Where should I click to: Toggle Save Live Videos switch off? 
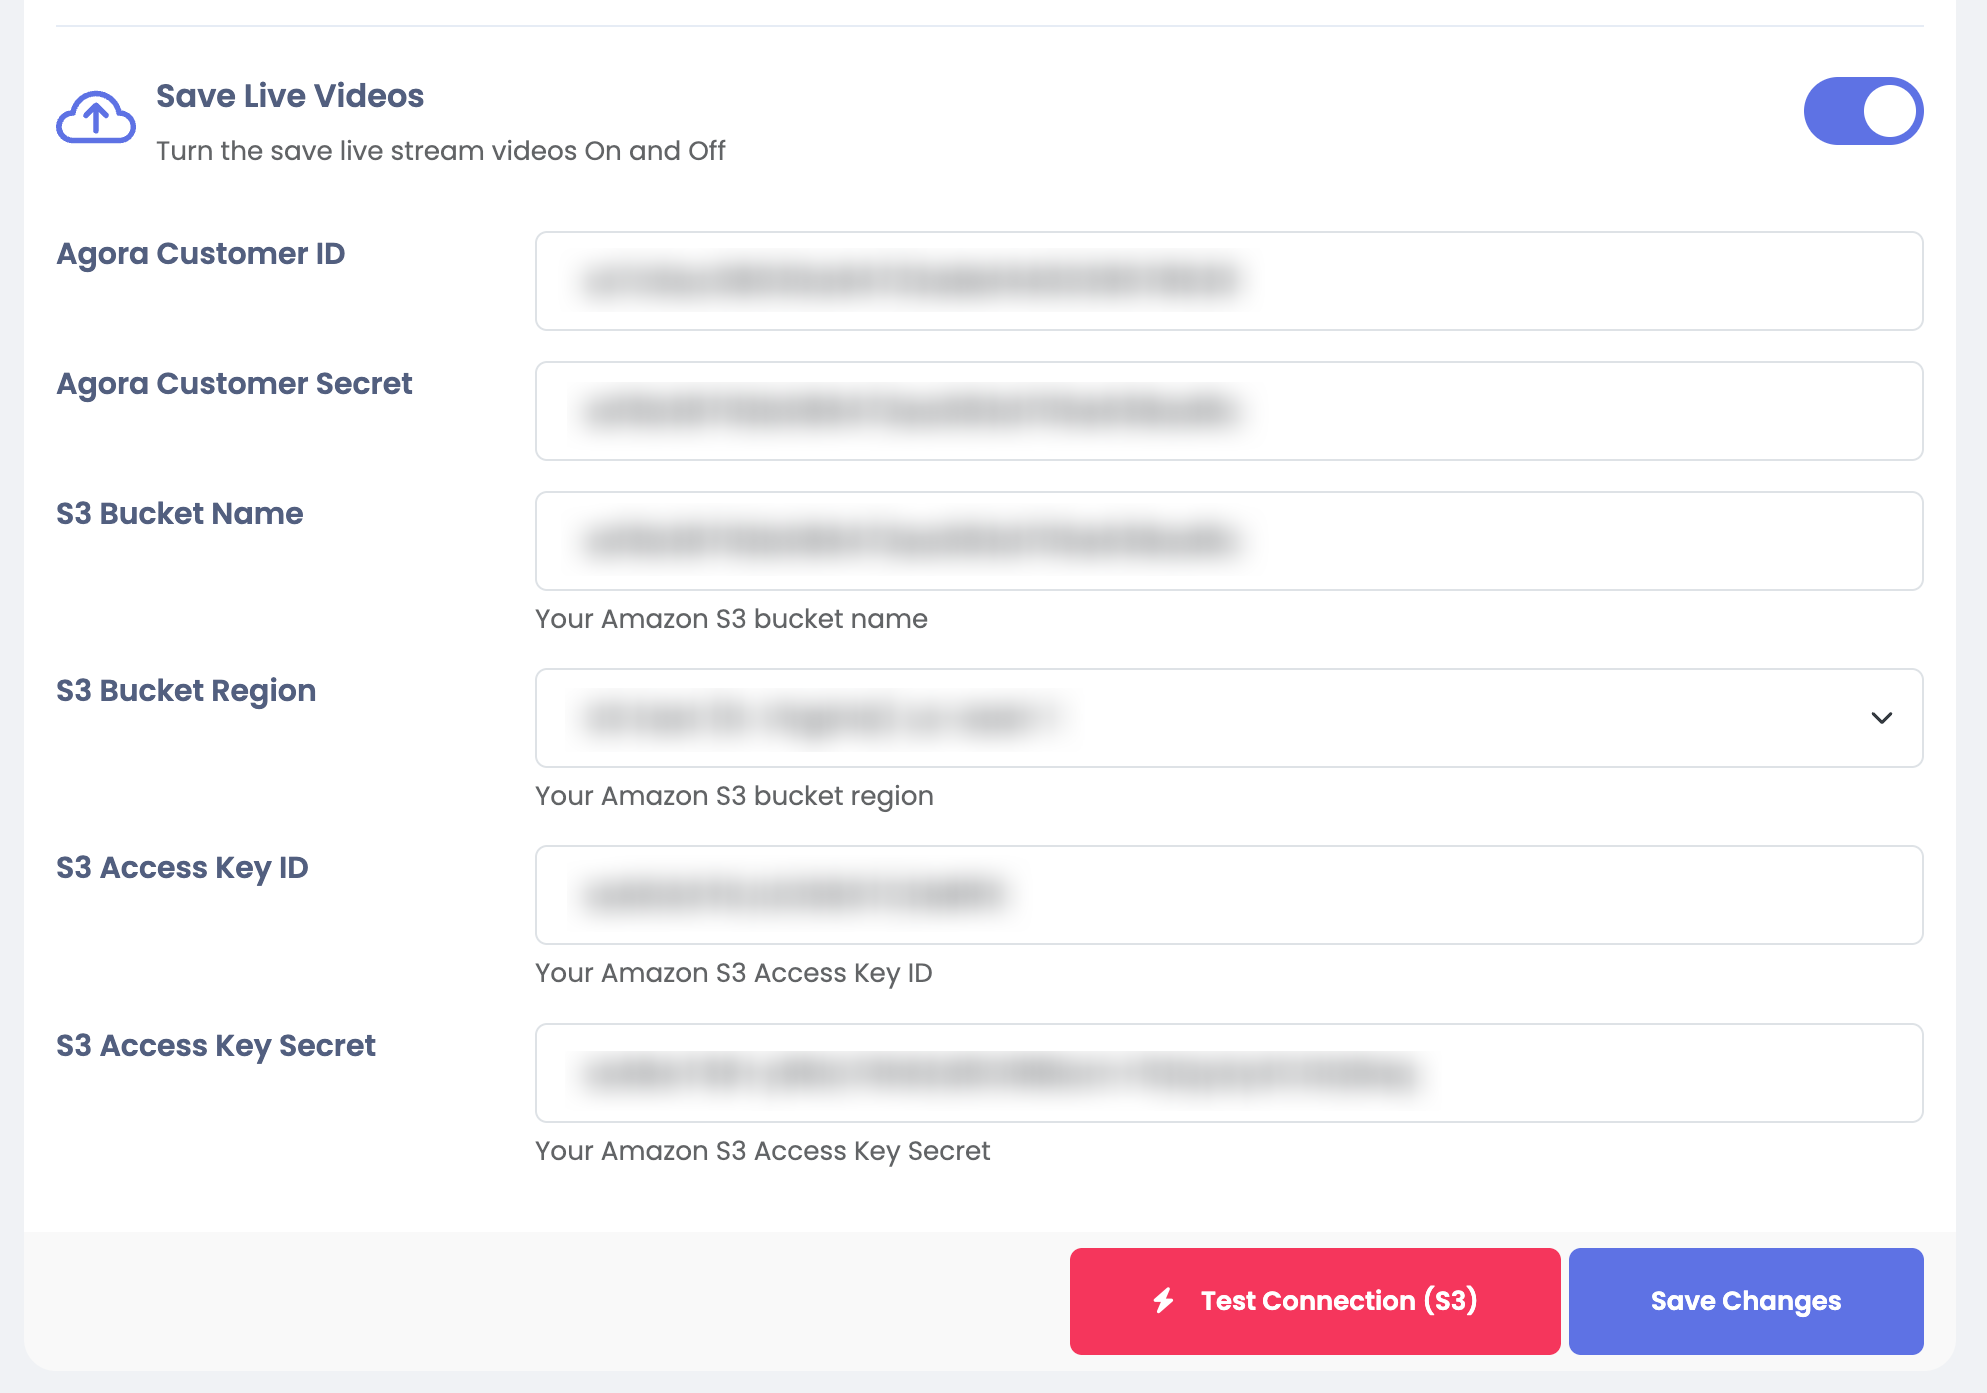click(1862, 111)
